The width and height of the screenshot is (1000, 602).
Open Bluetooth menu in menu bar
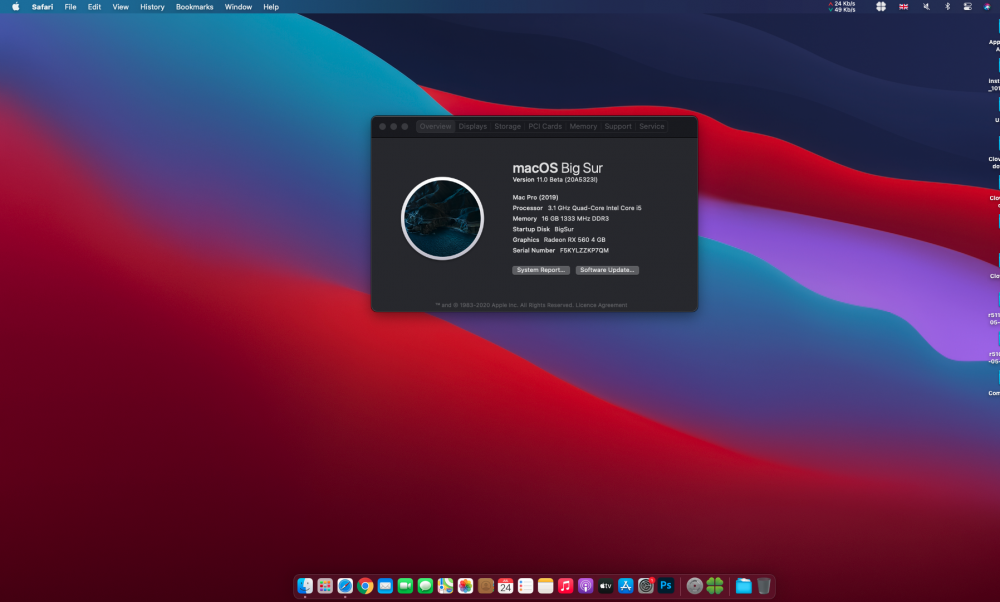point(947,6)
